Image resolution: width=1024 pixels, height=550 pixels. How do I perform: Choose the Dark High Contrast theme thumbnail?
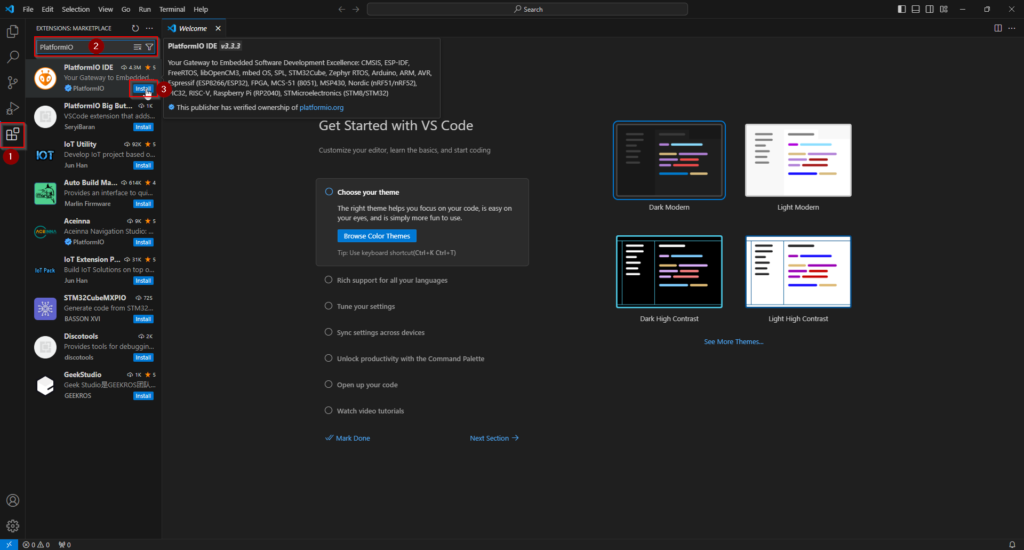point(669,272)
